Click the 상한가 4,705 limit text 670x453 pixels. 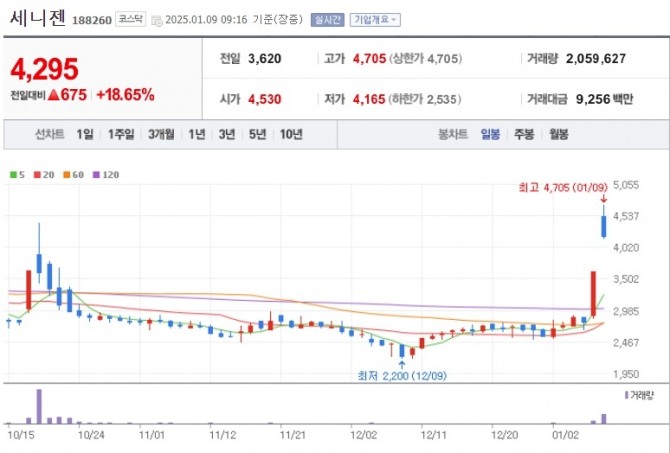pyautogui.click(x=425, y=59)
